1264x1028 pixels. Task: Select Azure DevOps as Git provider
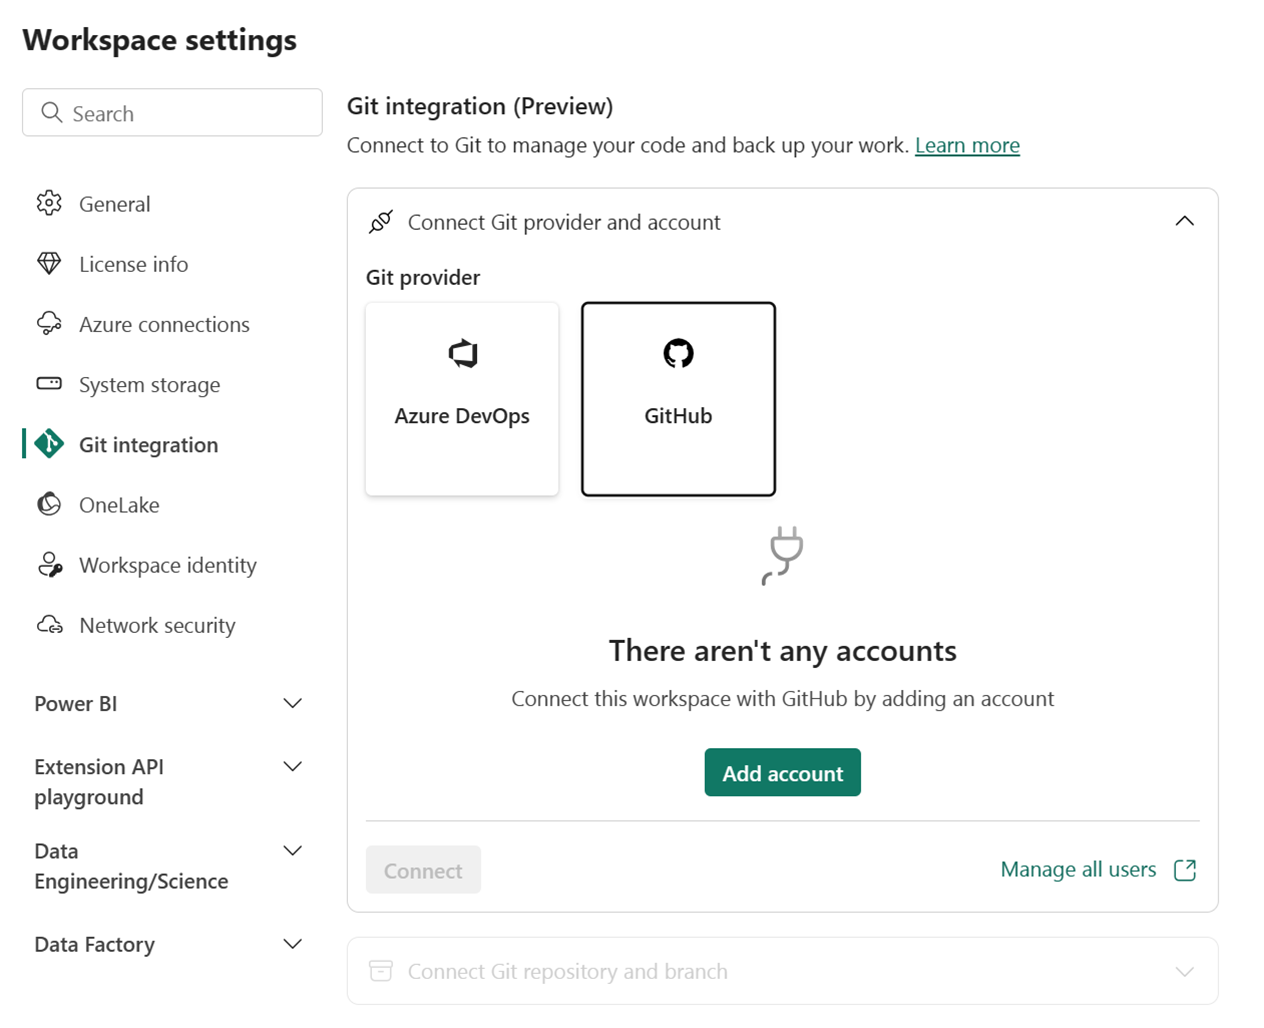[x=461, y=398]
